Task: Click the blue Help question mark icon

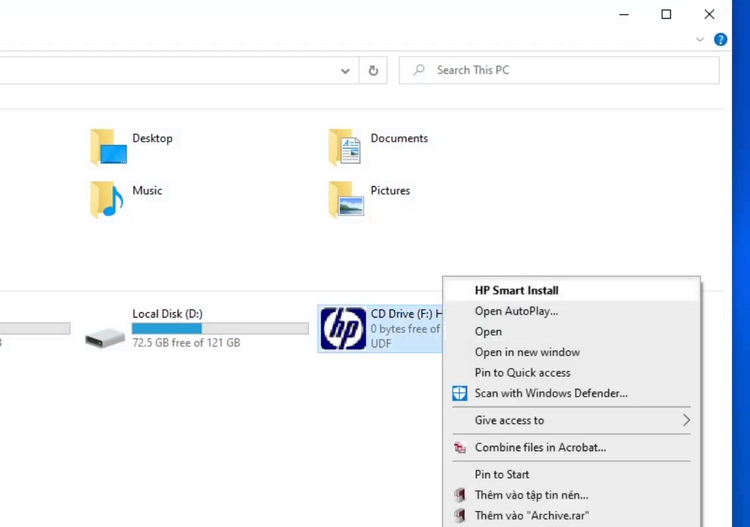Action: tap(720, 39)
